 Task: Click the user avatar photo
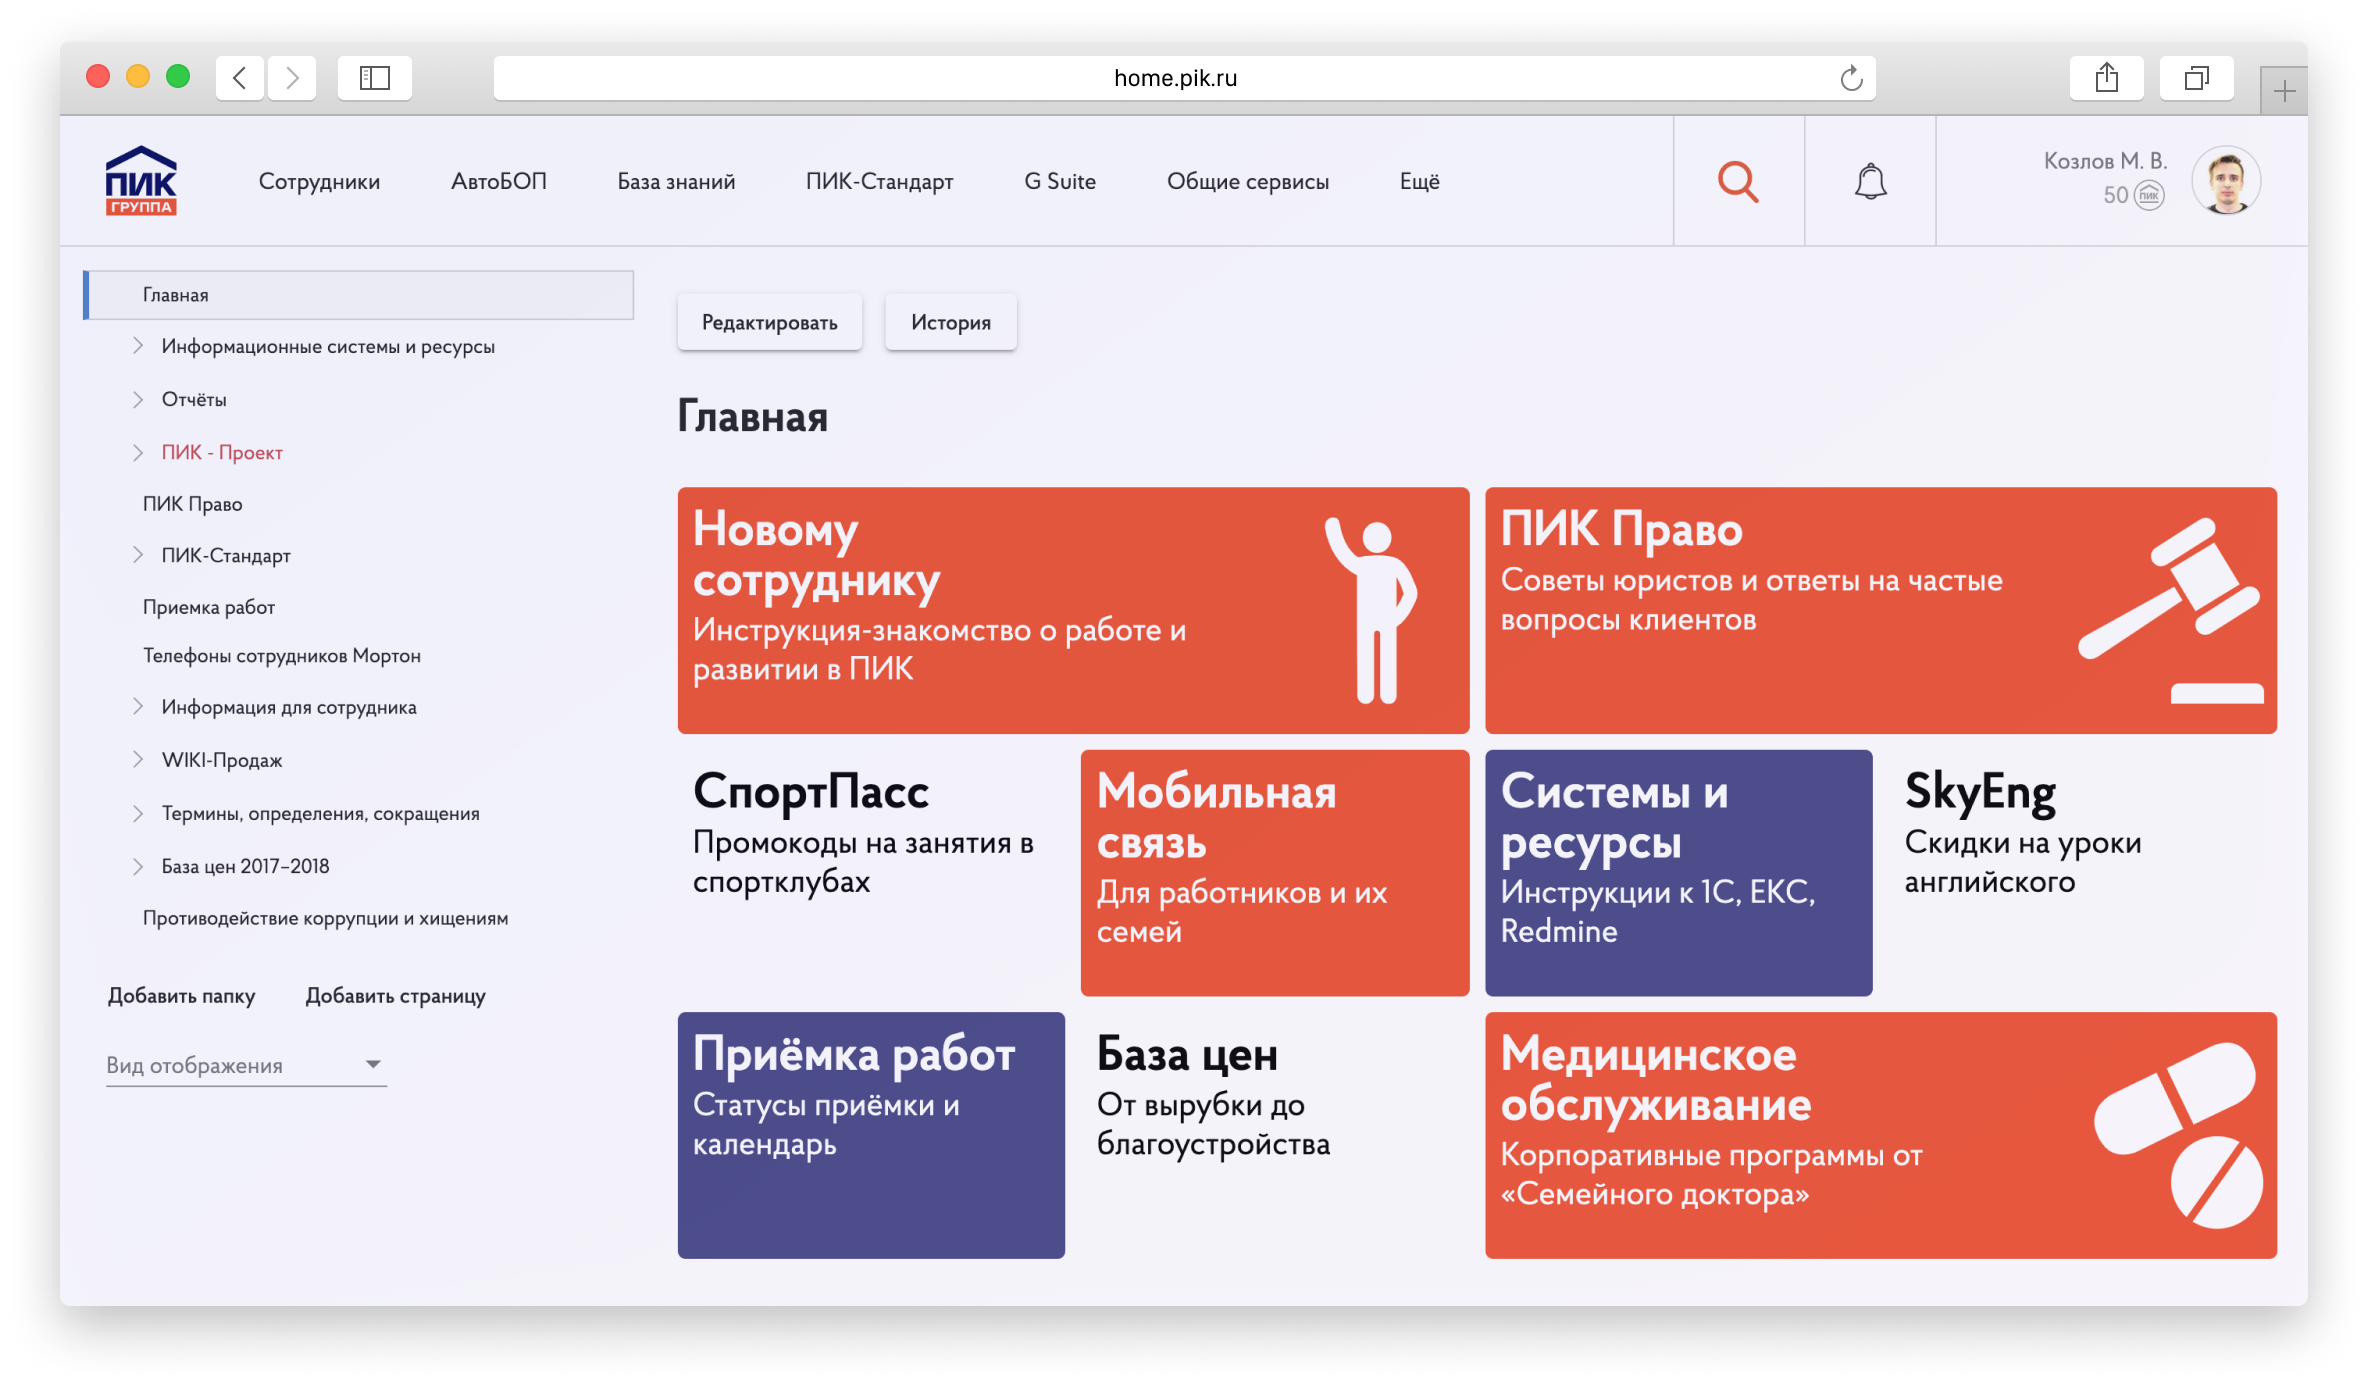(x=2226, y=181)
